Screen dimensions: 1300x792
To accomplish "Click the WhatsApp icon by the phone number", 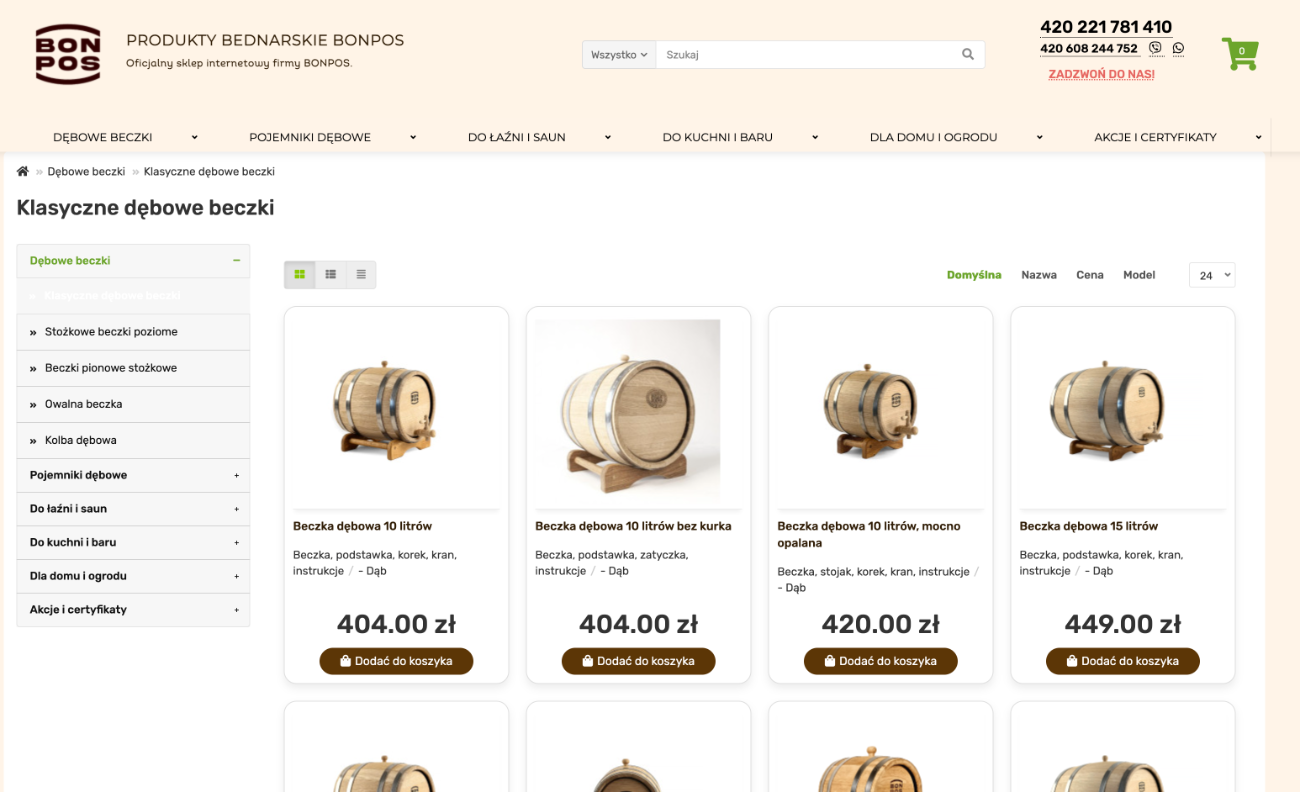I will pyautogui.click(x=1178, y=48).
